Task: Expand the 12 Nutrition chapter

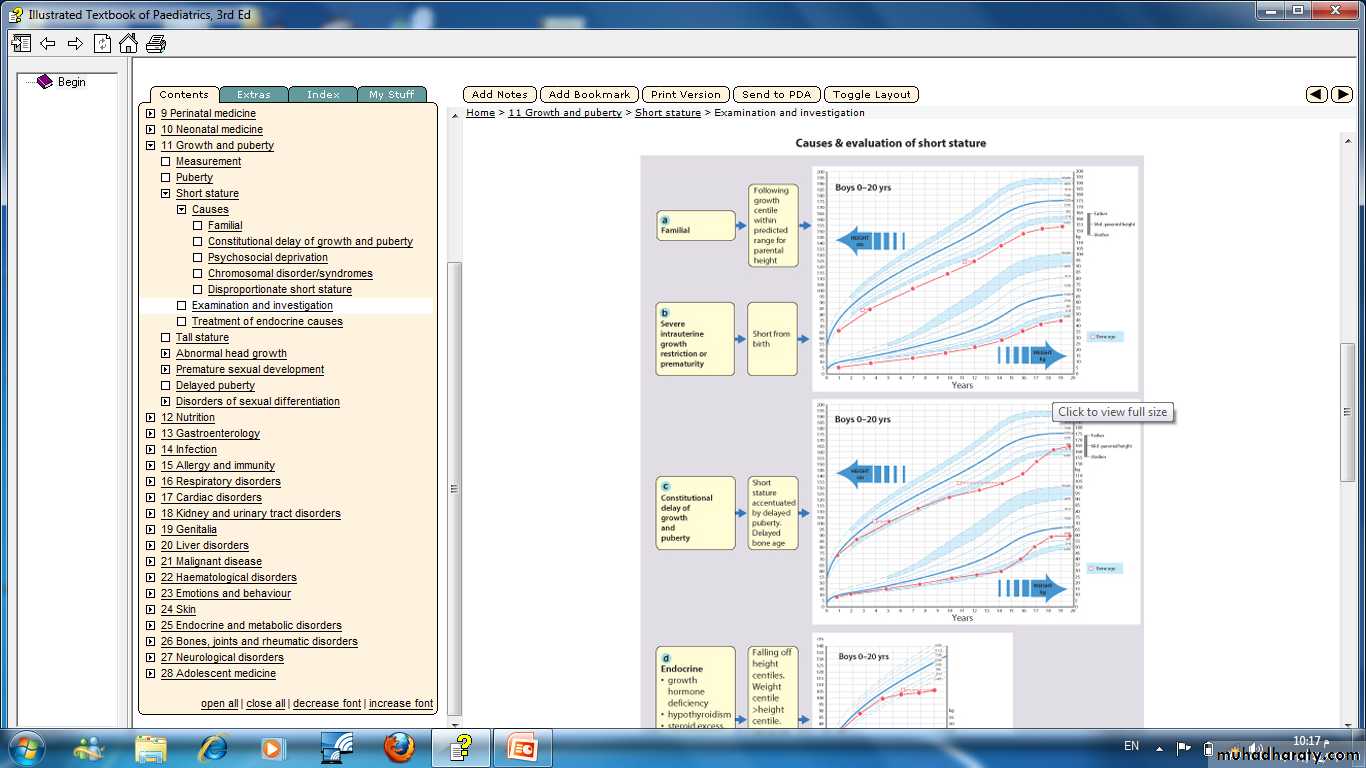Action: pyautogui.click(x=150, y=418)
